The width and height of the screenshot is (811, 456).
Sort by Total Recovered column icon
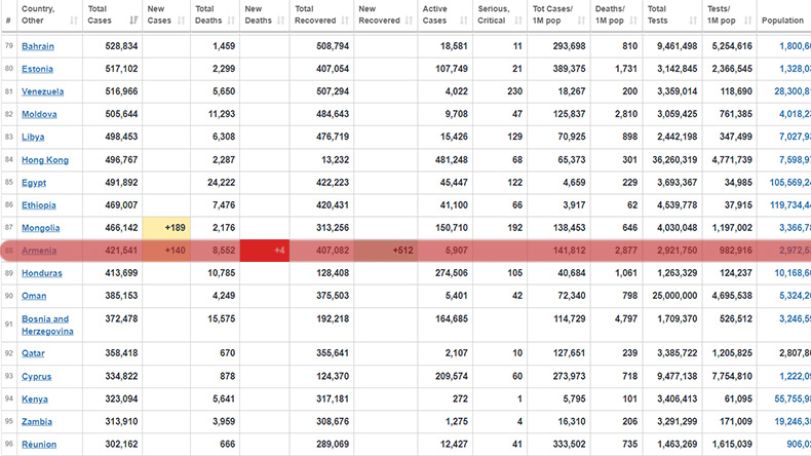click(x=345, y=21)
